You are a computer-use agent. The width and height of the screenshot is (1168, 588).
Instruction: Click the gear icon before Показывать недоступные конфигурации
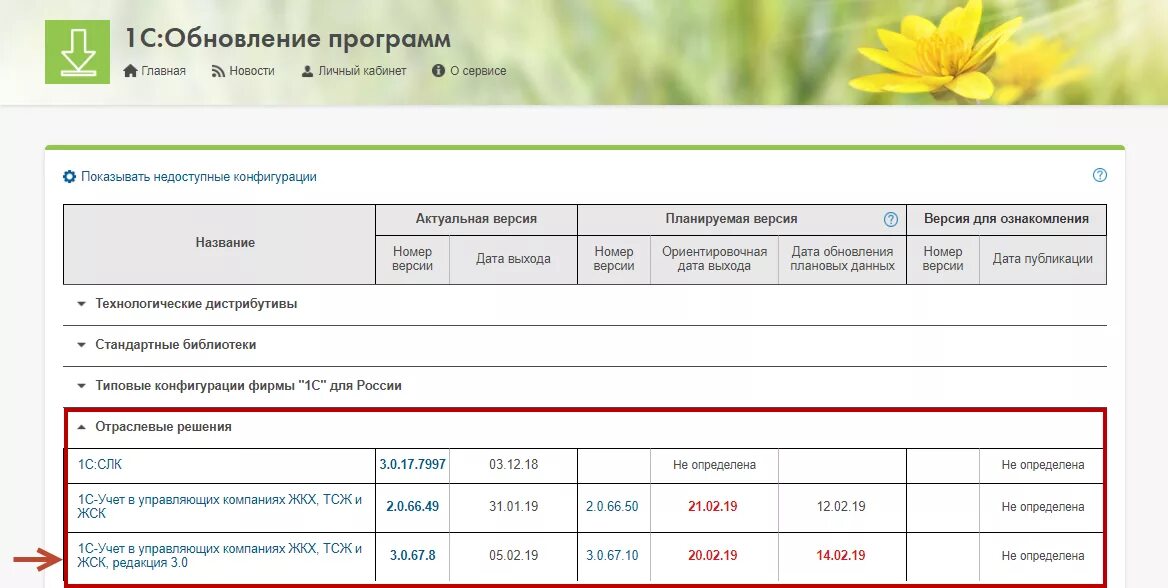(68, 176)
